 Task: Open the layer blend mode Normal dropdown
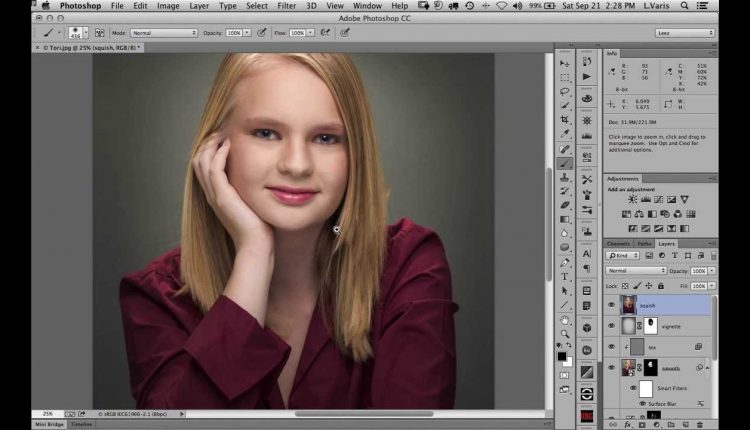[x=636, y=271]
